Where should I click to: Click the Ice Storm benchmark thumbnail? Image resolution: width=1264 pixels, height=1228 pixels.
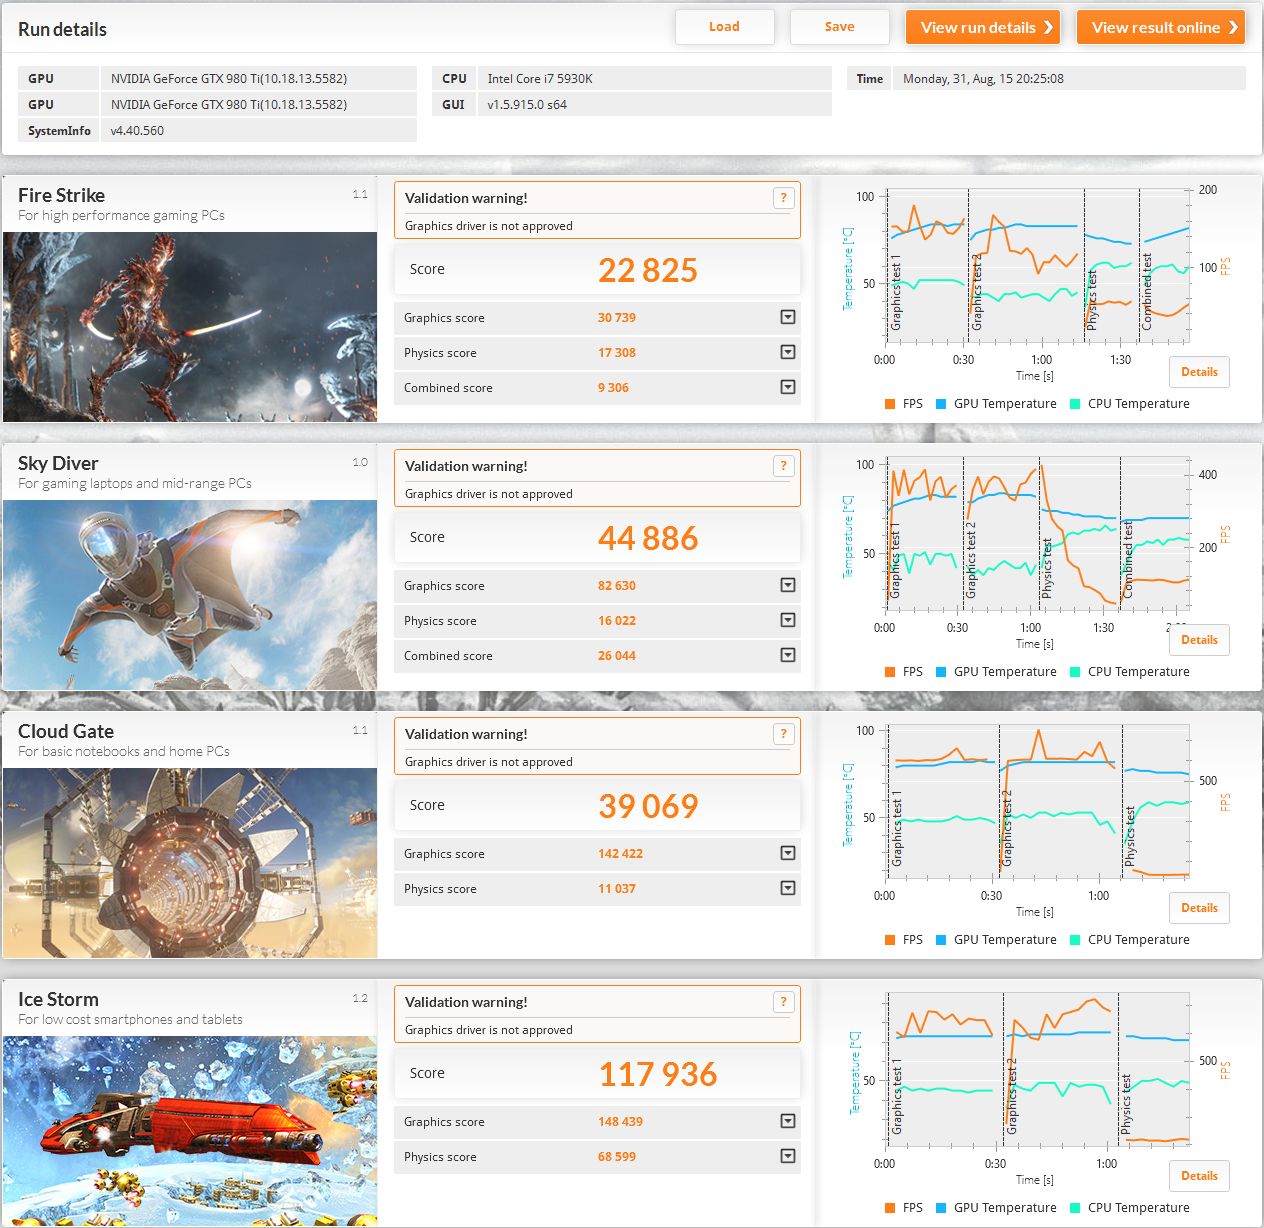190,1131
